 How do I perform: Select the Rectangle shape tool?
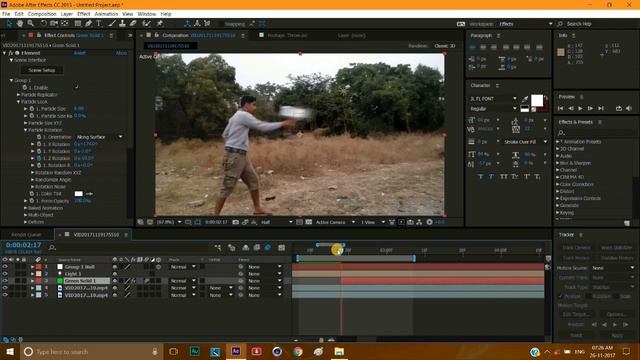[x=78, y=24]
